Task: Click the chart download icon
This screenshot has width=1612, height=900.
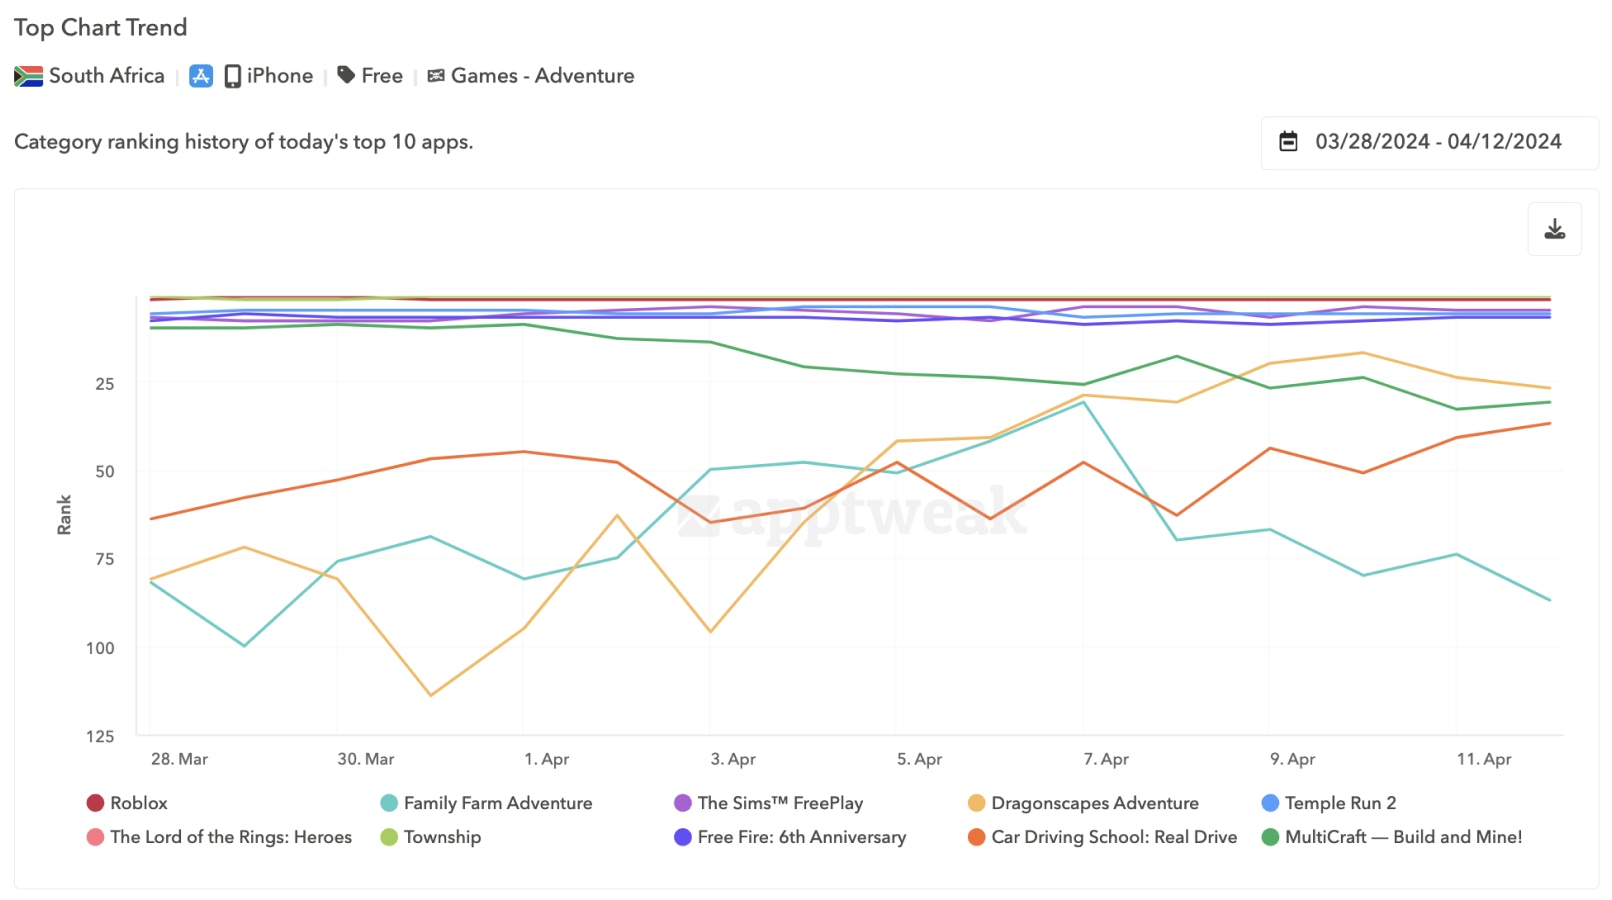Action: [1555, 228]
